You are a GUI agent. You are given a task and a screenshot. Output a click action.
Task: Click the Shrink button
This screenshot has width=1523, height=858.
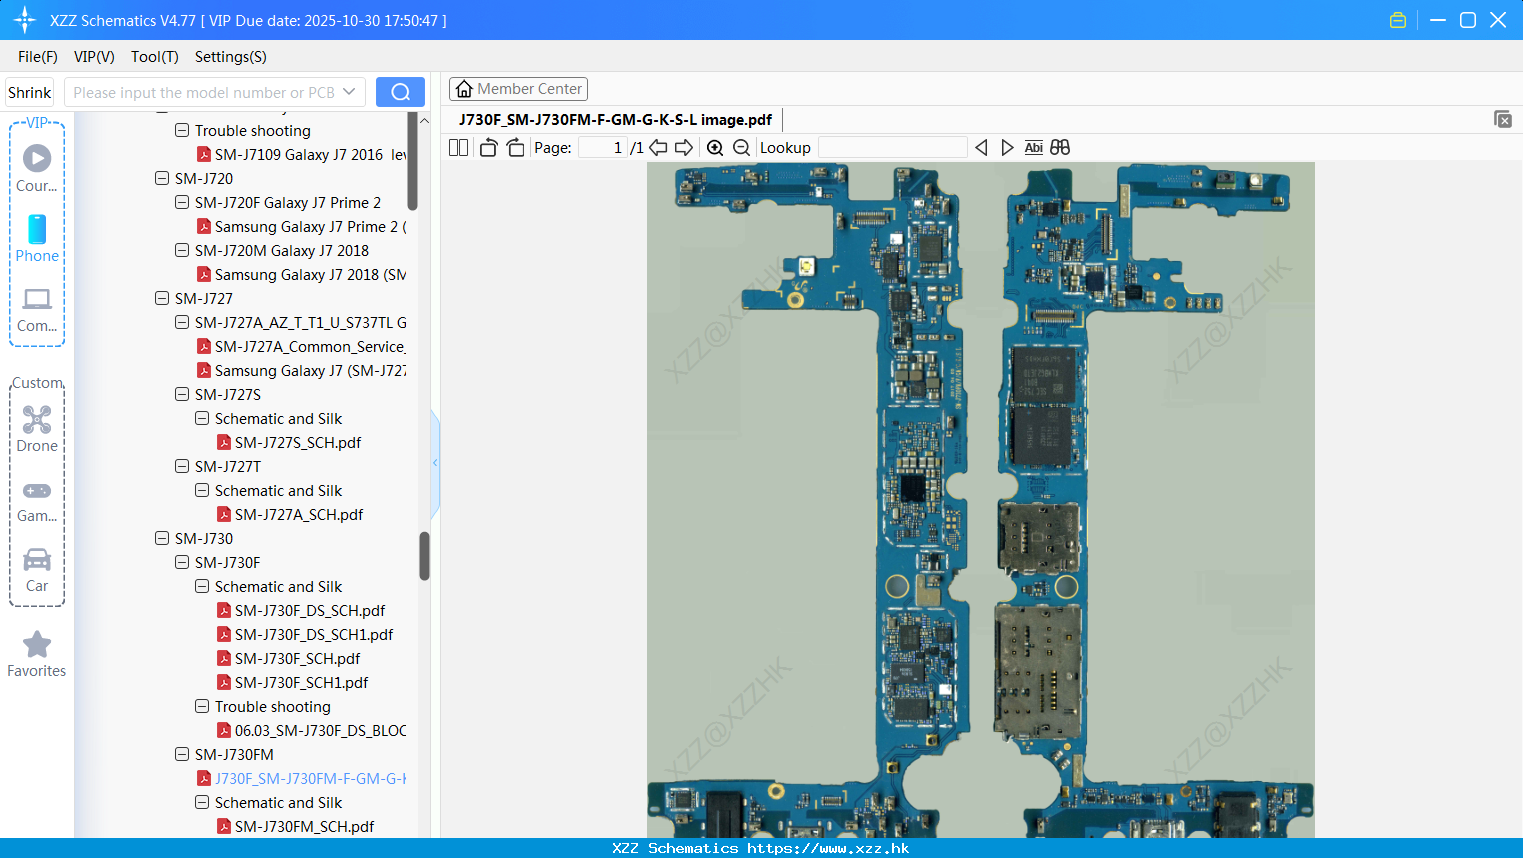pyautogui.click(x=30, y=92)
